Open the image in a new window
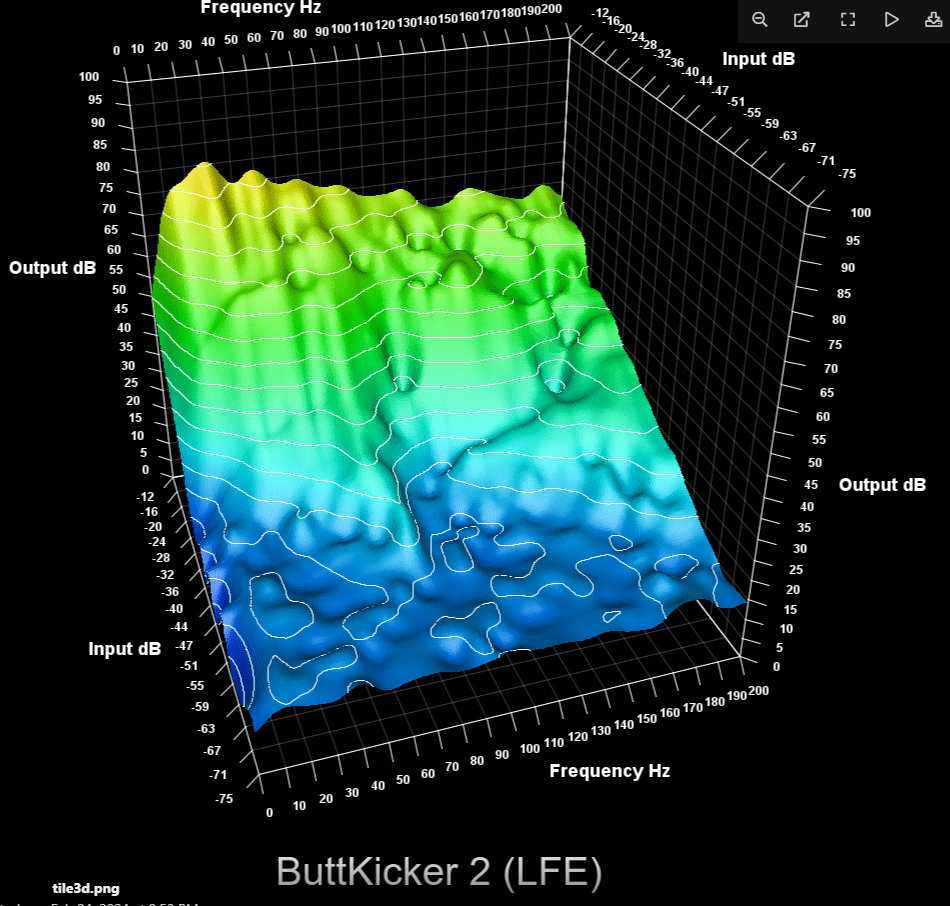950x906 pixels. (x=802, y=19)
